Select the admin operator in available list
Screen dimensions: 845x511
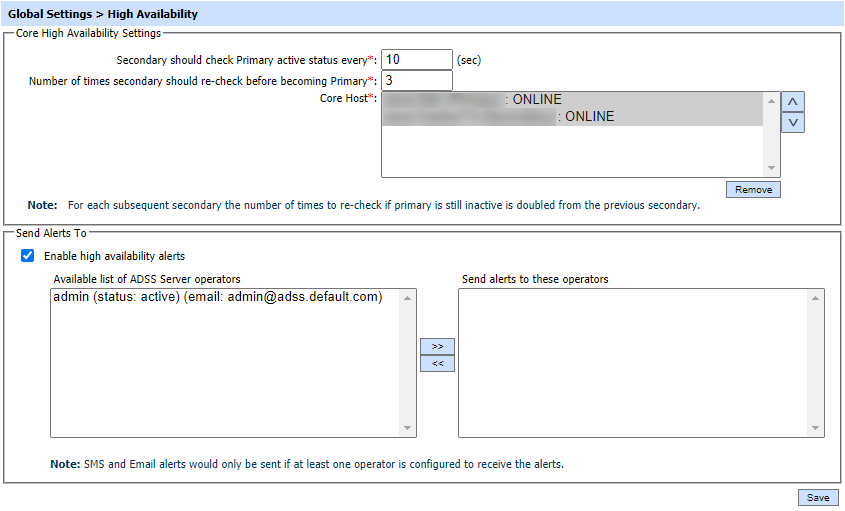point(217,297)
